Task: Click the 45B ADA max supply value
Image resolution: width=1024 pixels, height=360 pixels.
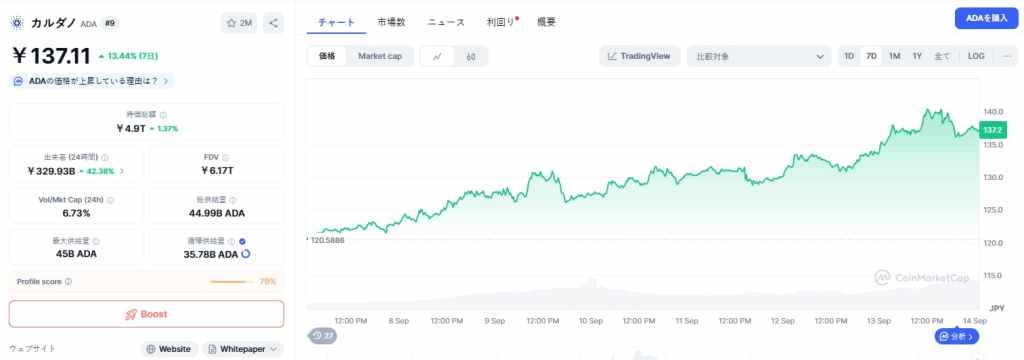Action: point(76,254)
